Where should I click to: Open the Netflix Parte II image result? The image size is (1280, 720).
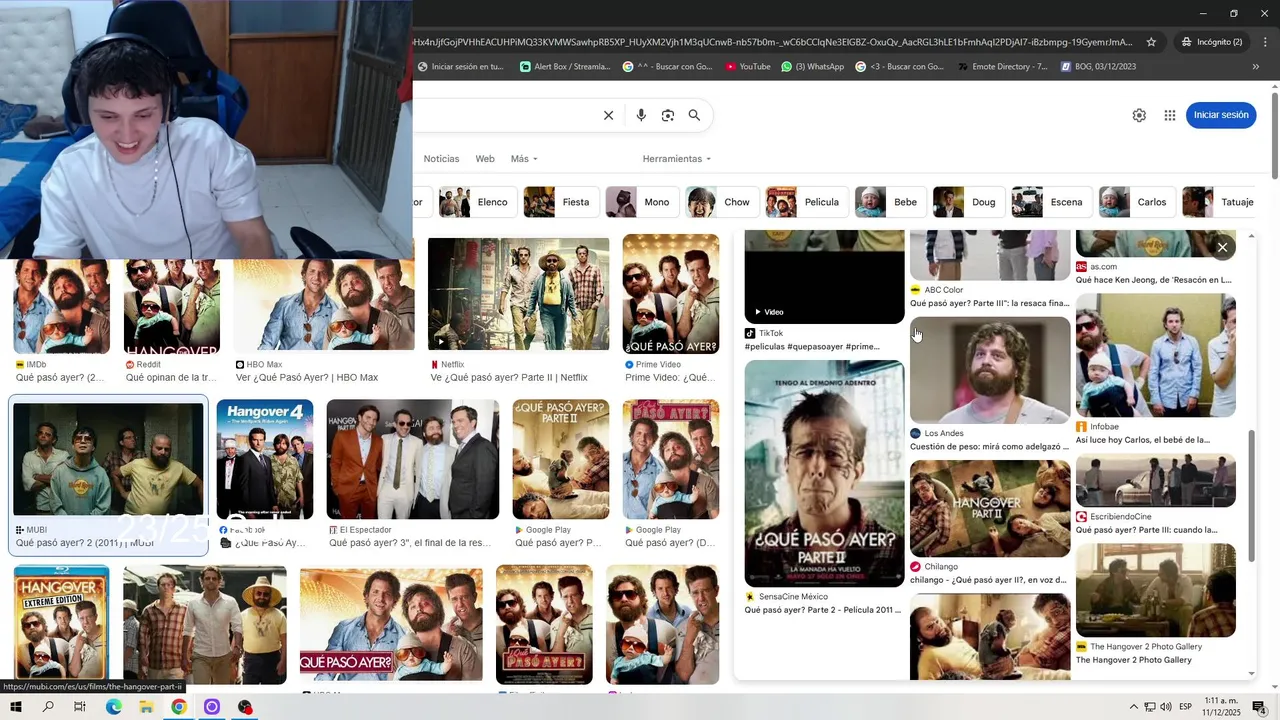[x=518, y=294]
